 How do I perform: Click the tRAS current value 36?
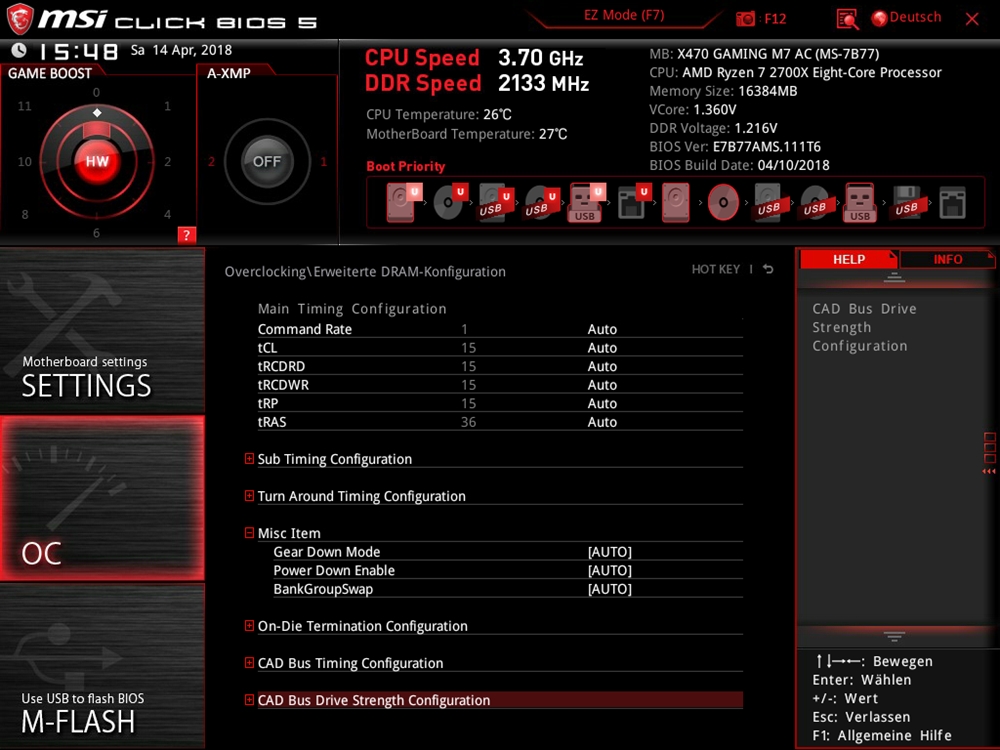(x=468, y=422)
